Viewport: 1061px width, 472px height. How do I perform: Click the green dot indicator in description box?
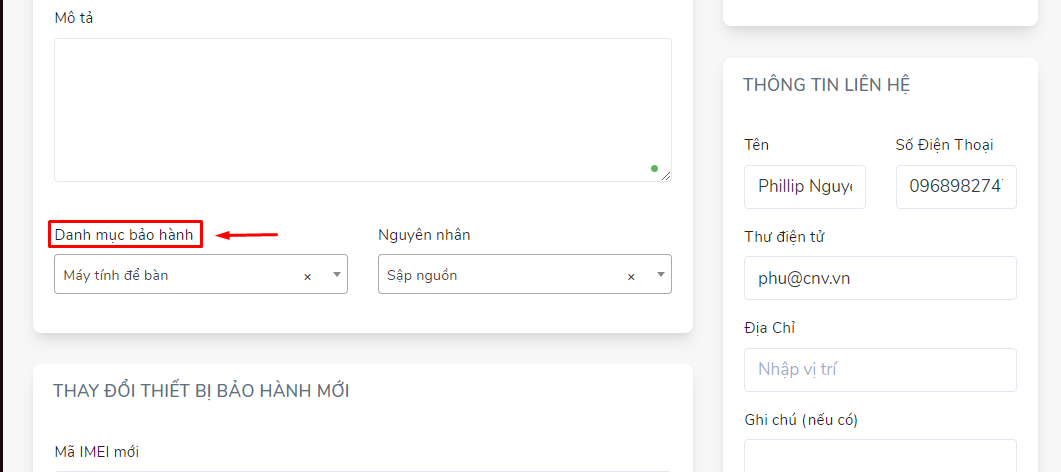pyautogui.click(x=654, y=168)
